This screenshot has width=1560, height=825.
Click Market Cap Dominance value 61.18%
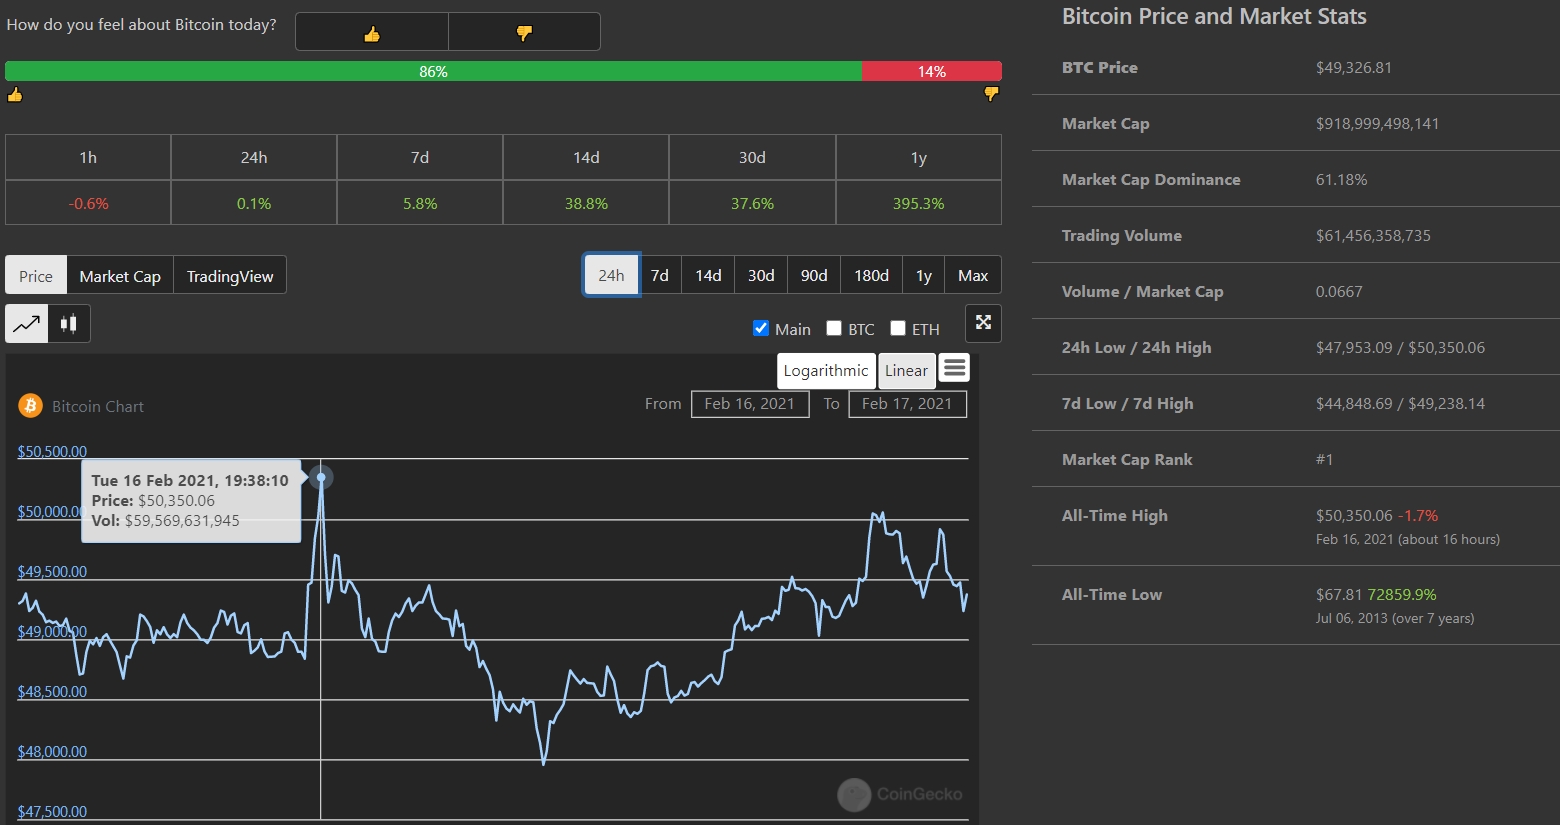(x=1341, y=180)
